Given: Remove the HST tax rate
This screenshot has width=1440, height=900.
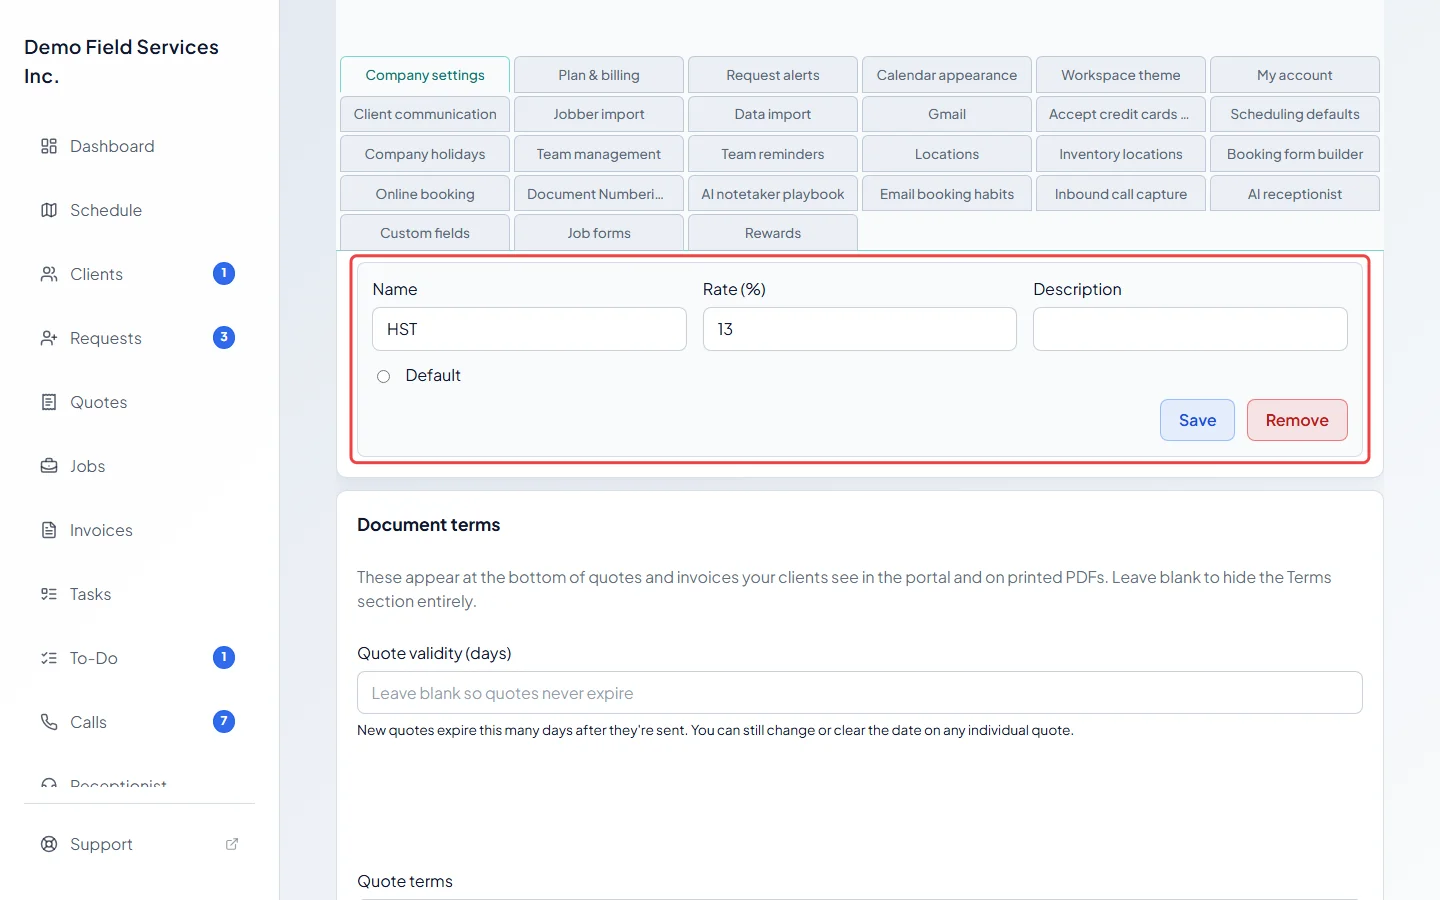Looking at the screenshot, I should click(1297, 420).
